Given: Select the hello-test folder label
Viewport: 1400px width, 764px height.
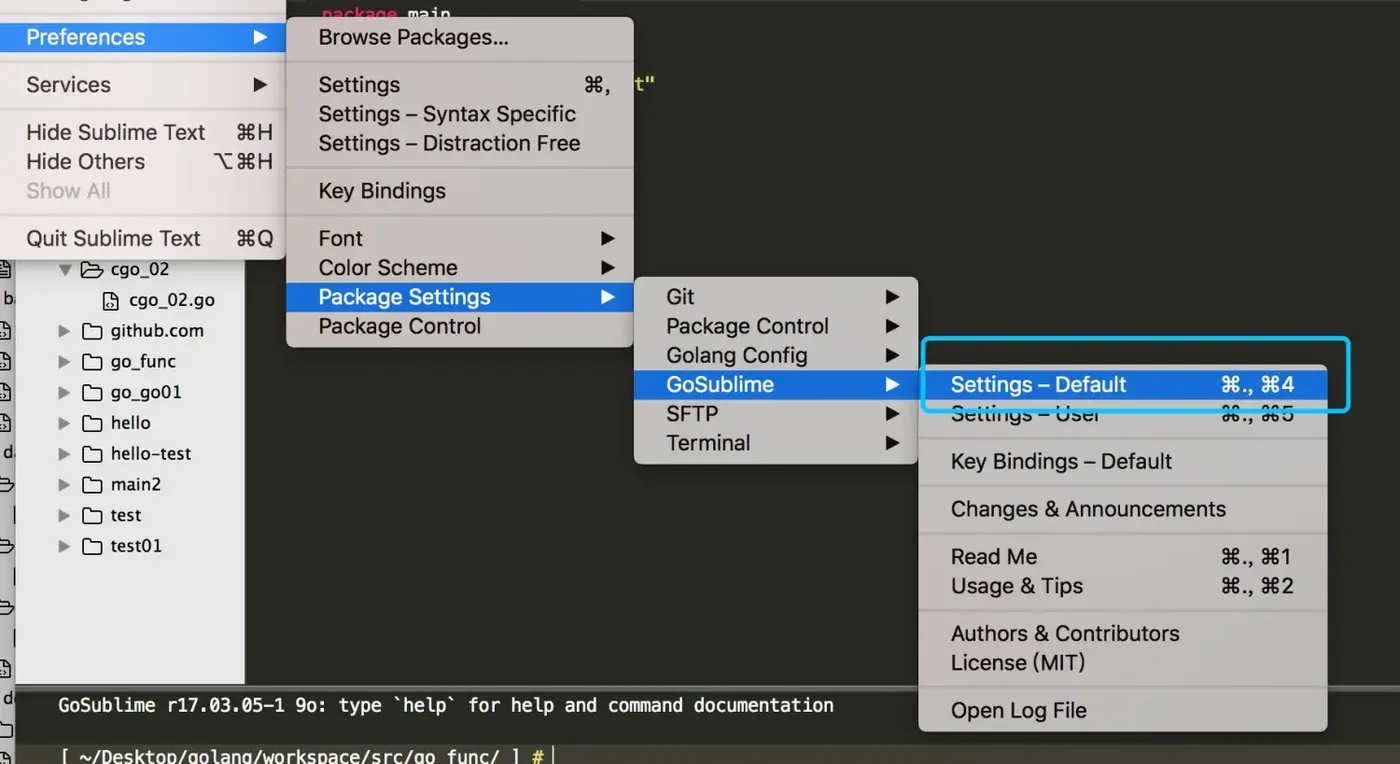Looking at the screenshot, I should click(151, 454).
